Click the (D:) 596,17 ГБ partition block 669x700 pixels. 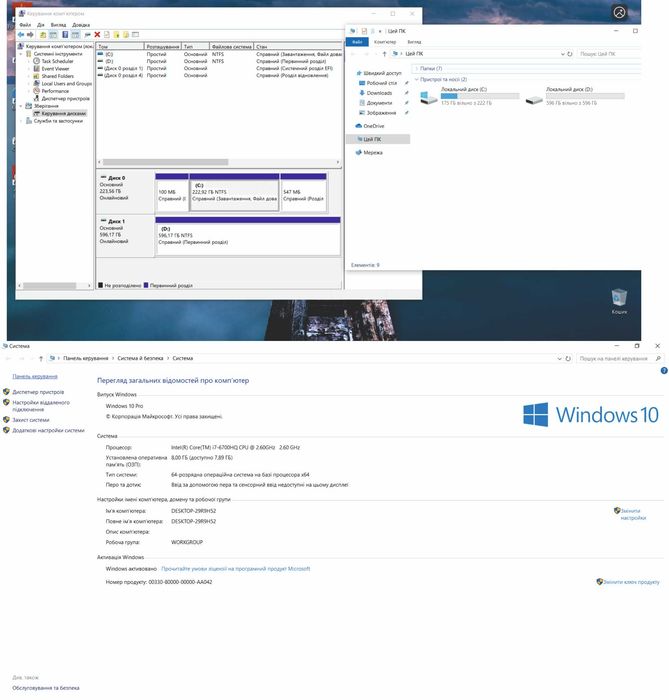[248, 237]
